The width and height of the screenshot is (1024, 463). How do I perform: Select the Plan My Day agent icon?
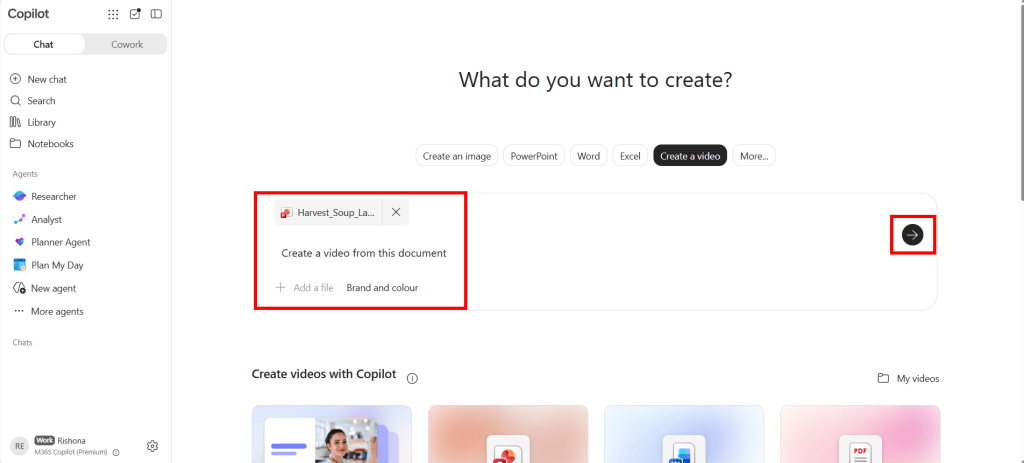click(x=19, y=265)
